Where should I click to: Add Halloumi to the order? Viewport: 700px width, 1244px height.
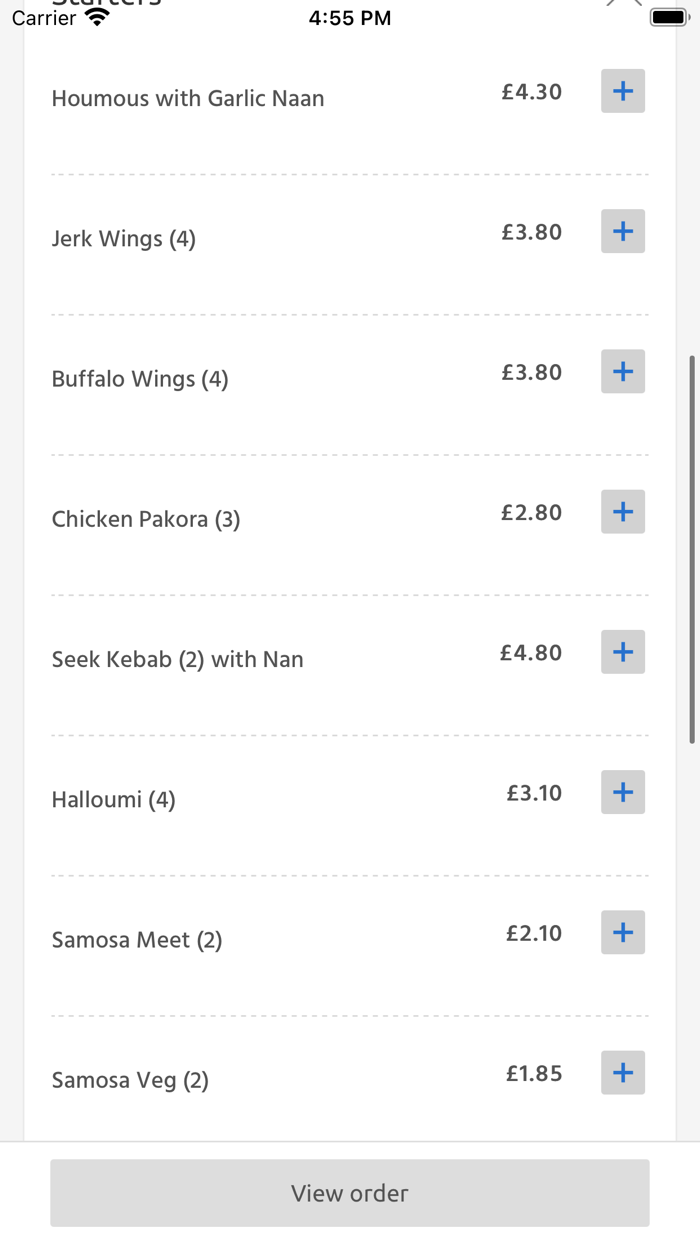click(622, 792)
